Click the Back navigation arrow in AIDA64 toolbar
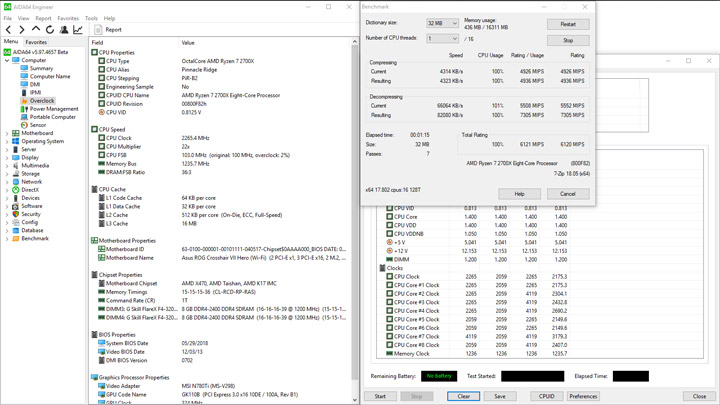 click(x=8, y=30)
